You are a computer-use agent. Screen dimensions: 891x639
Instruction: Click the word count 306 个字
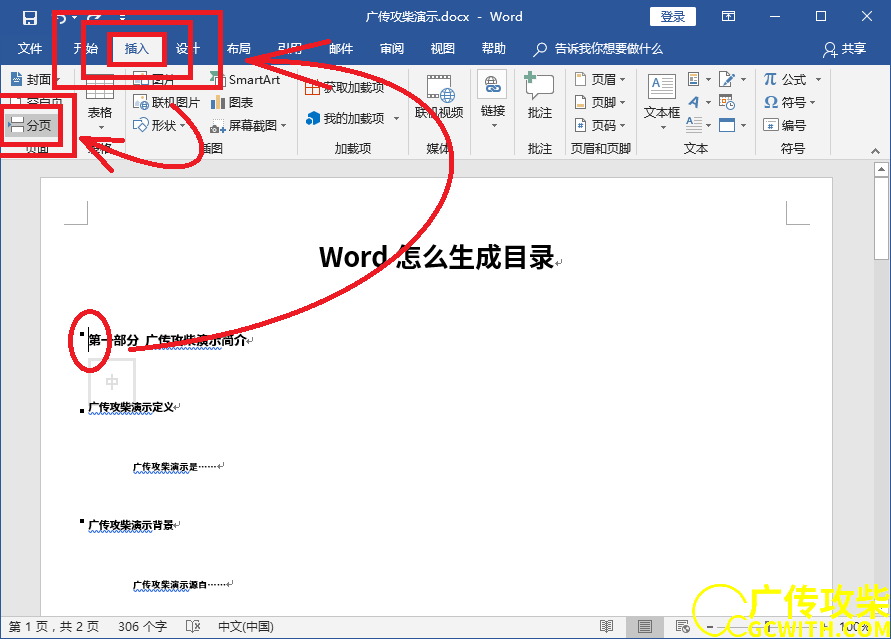tap(142, 627)
